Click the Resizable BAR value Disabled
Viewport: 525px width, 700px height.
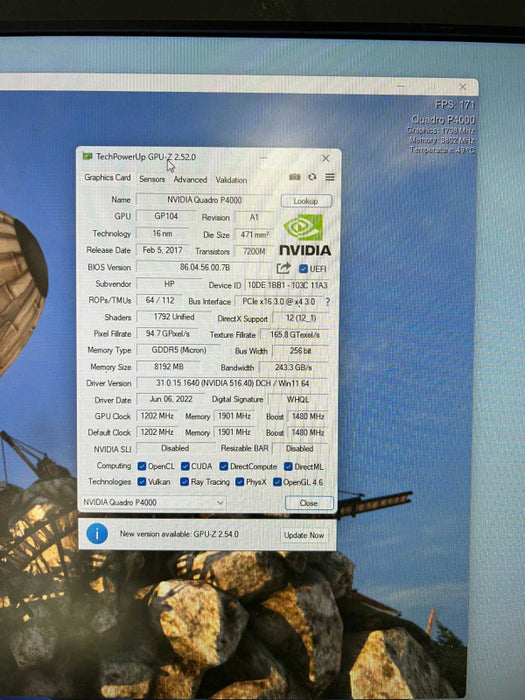pyautogui.click(x=300, y=449)
